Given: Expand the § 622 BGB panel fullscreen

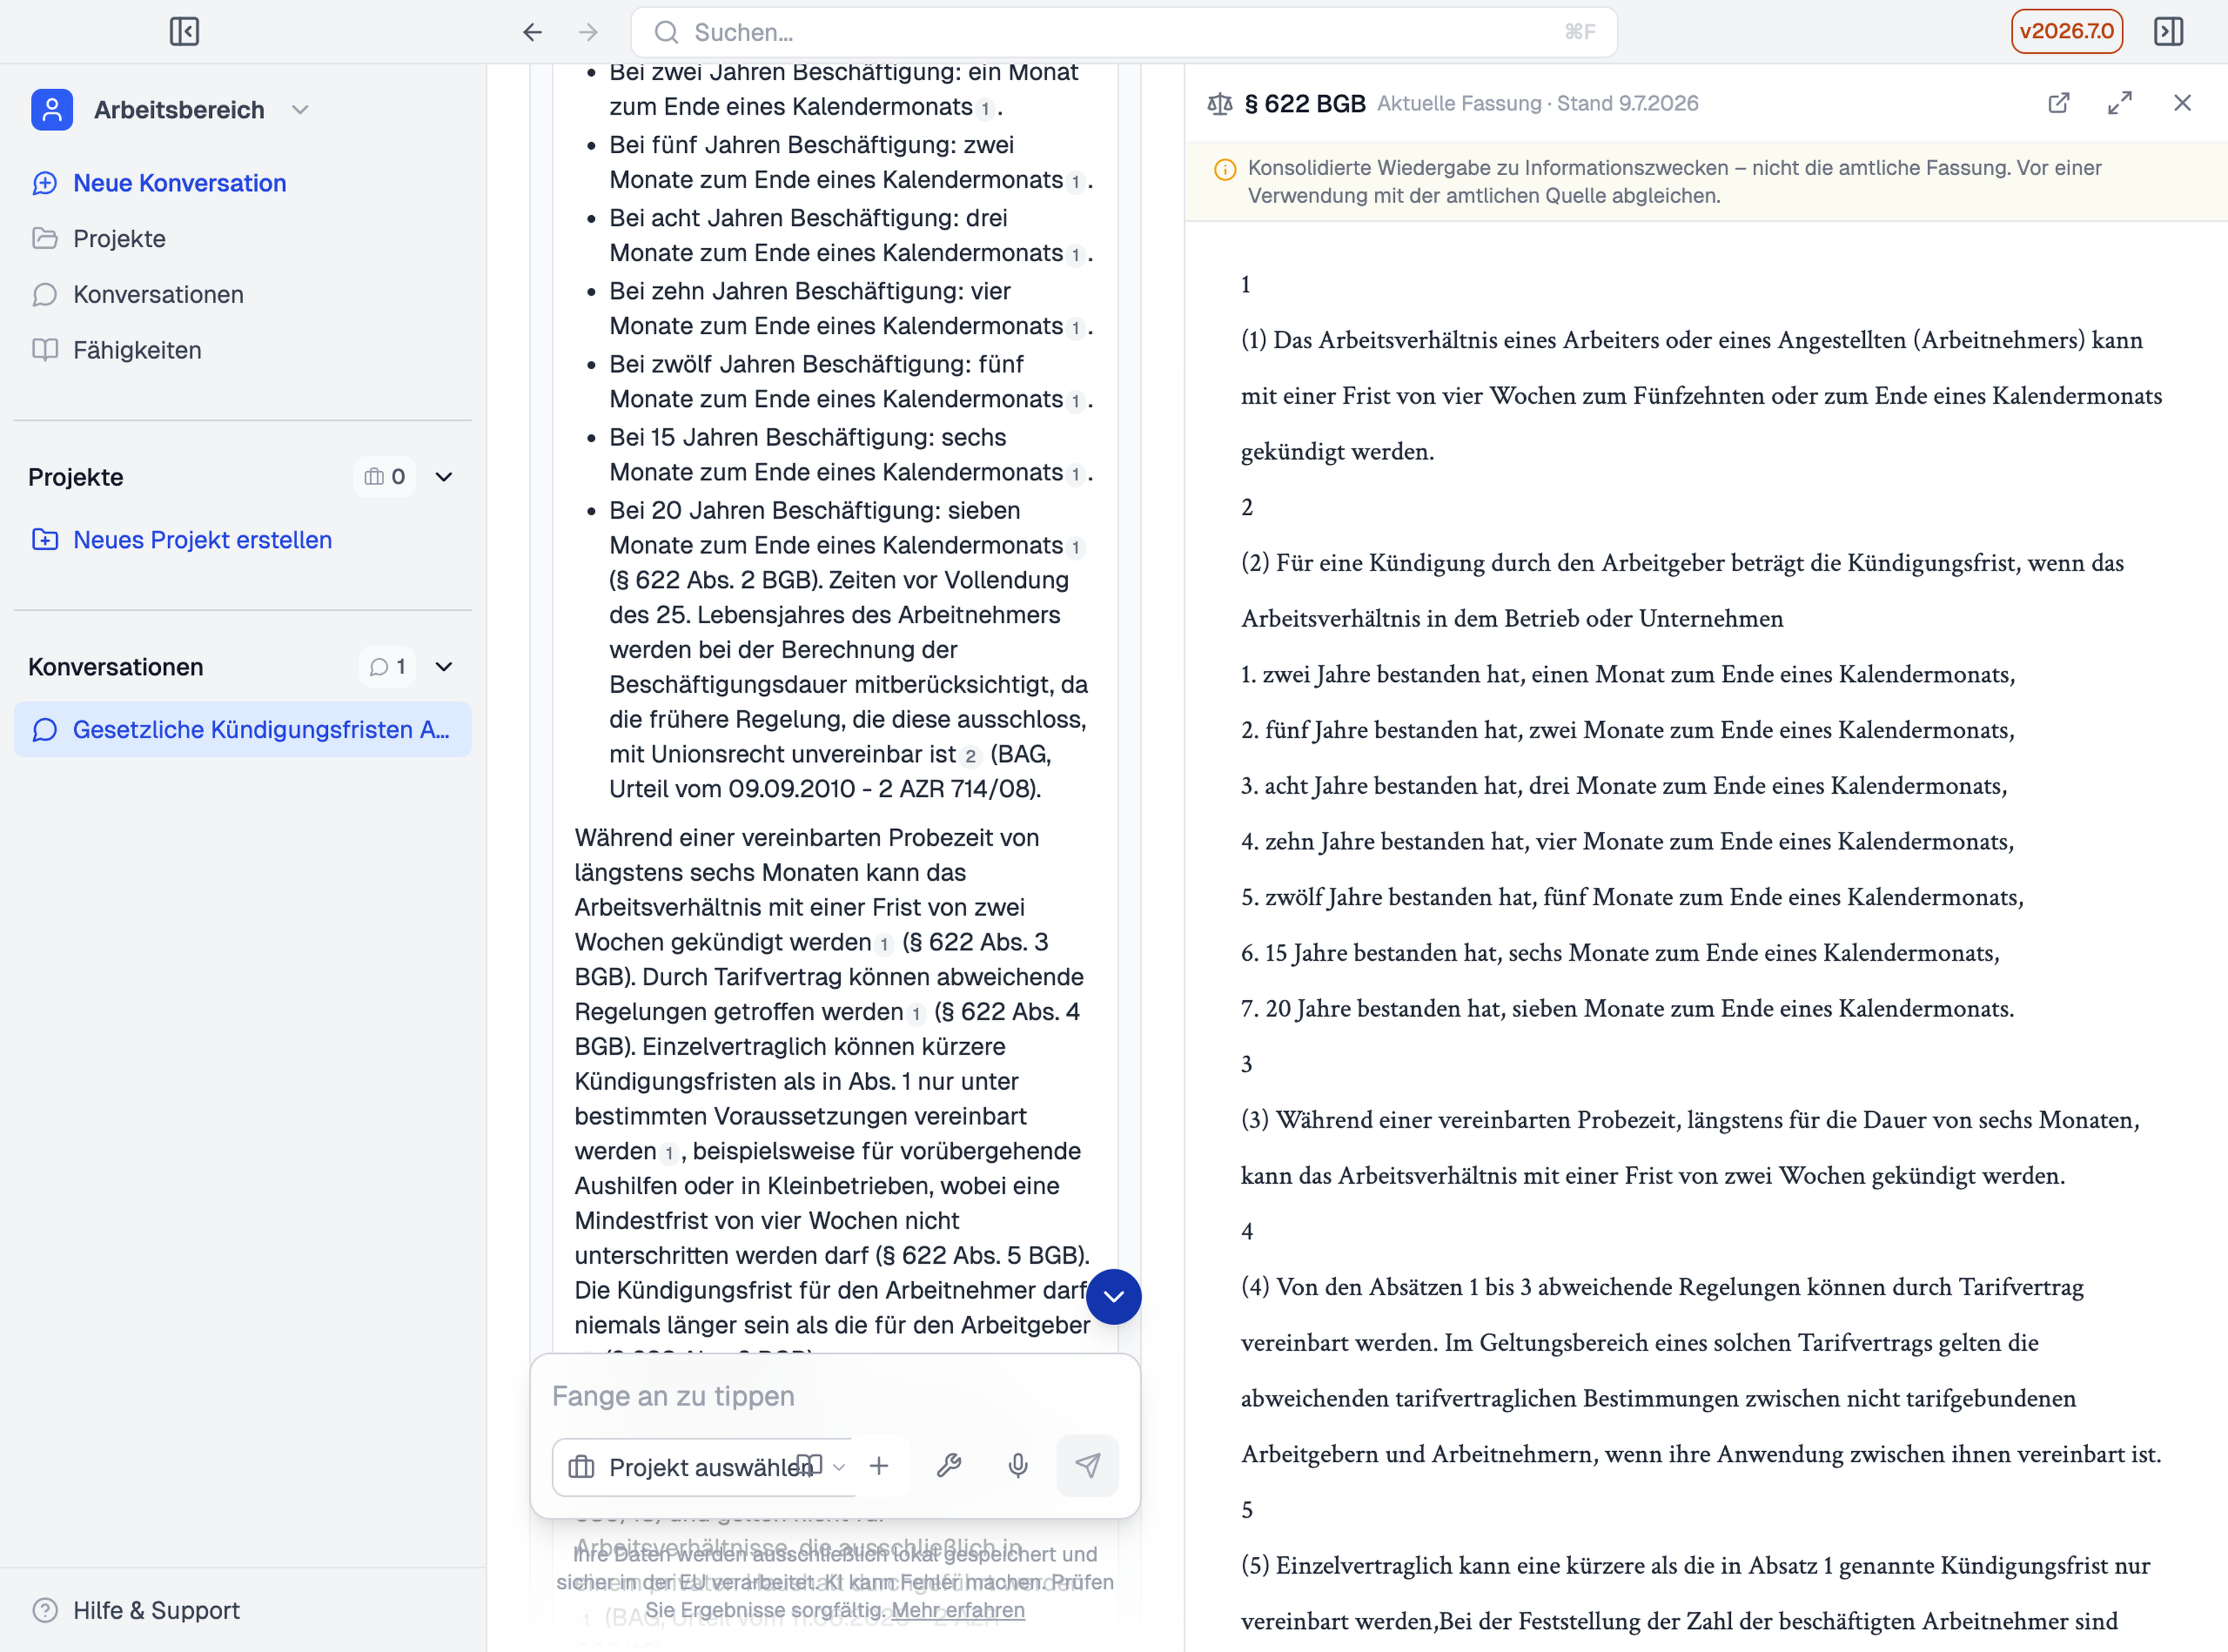Looking at the screenshot, I should coord(2120,103).
